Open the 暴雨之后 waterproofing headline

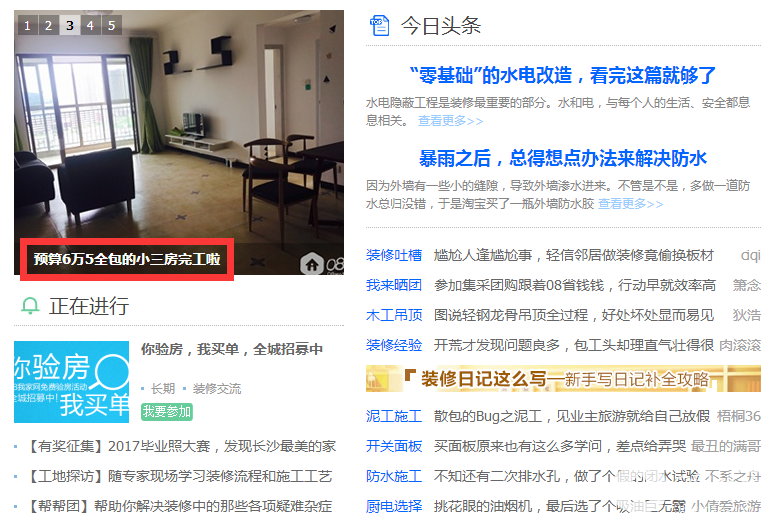[563, 158]
